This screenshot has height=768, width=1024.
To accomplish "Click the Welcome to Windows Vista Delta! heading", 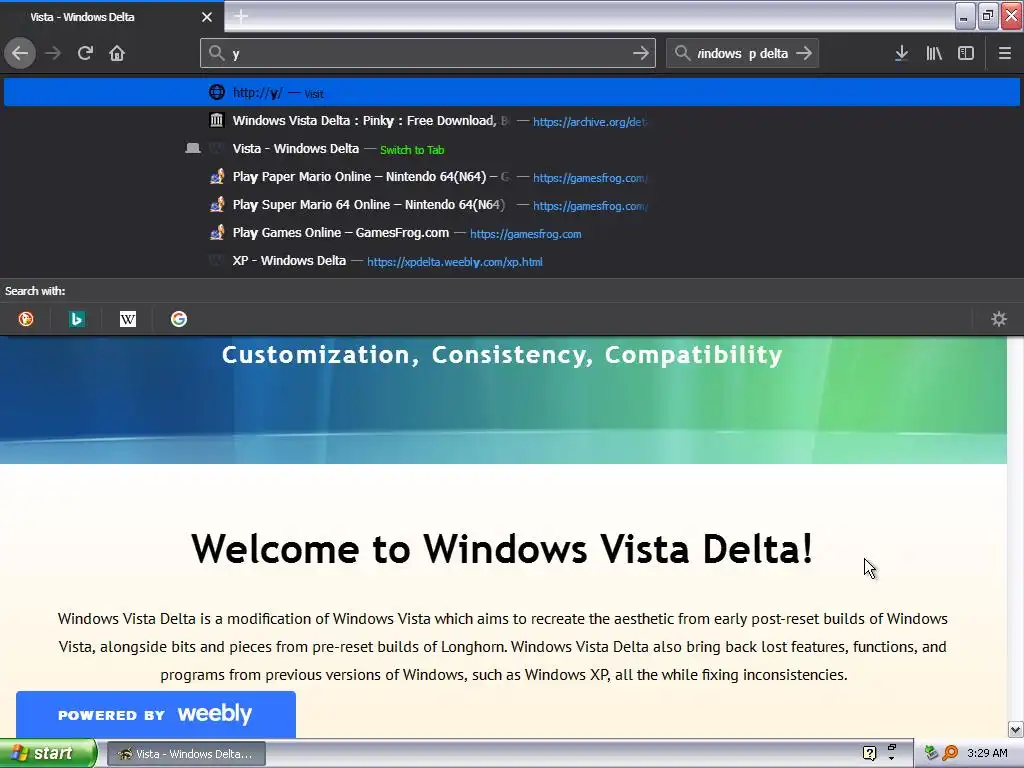I will coord(502,548).
